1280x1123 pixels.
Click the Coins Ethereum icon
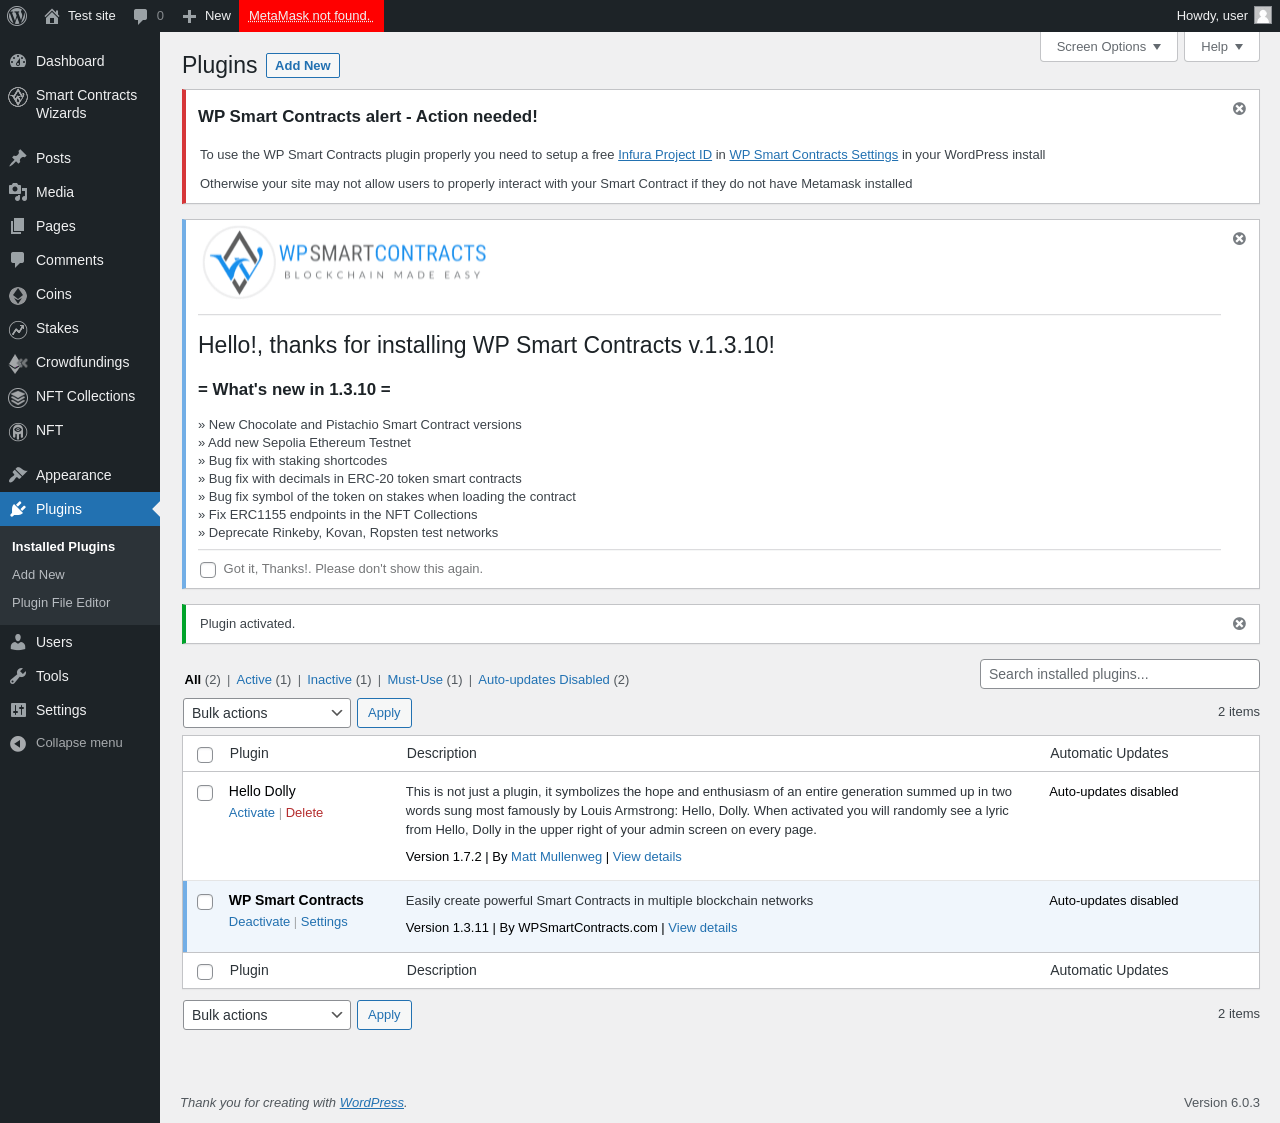point(18,294)
